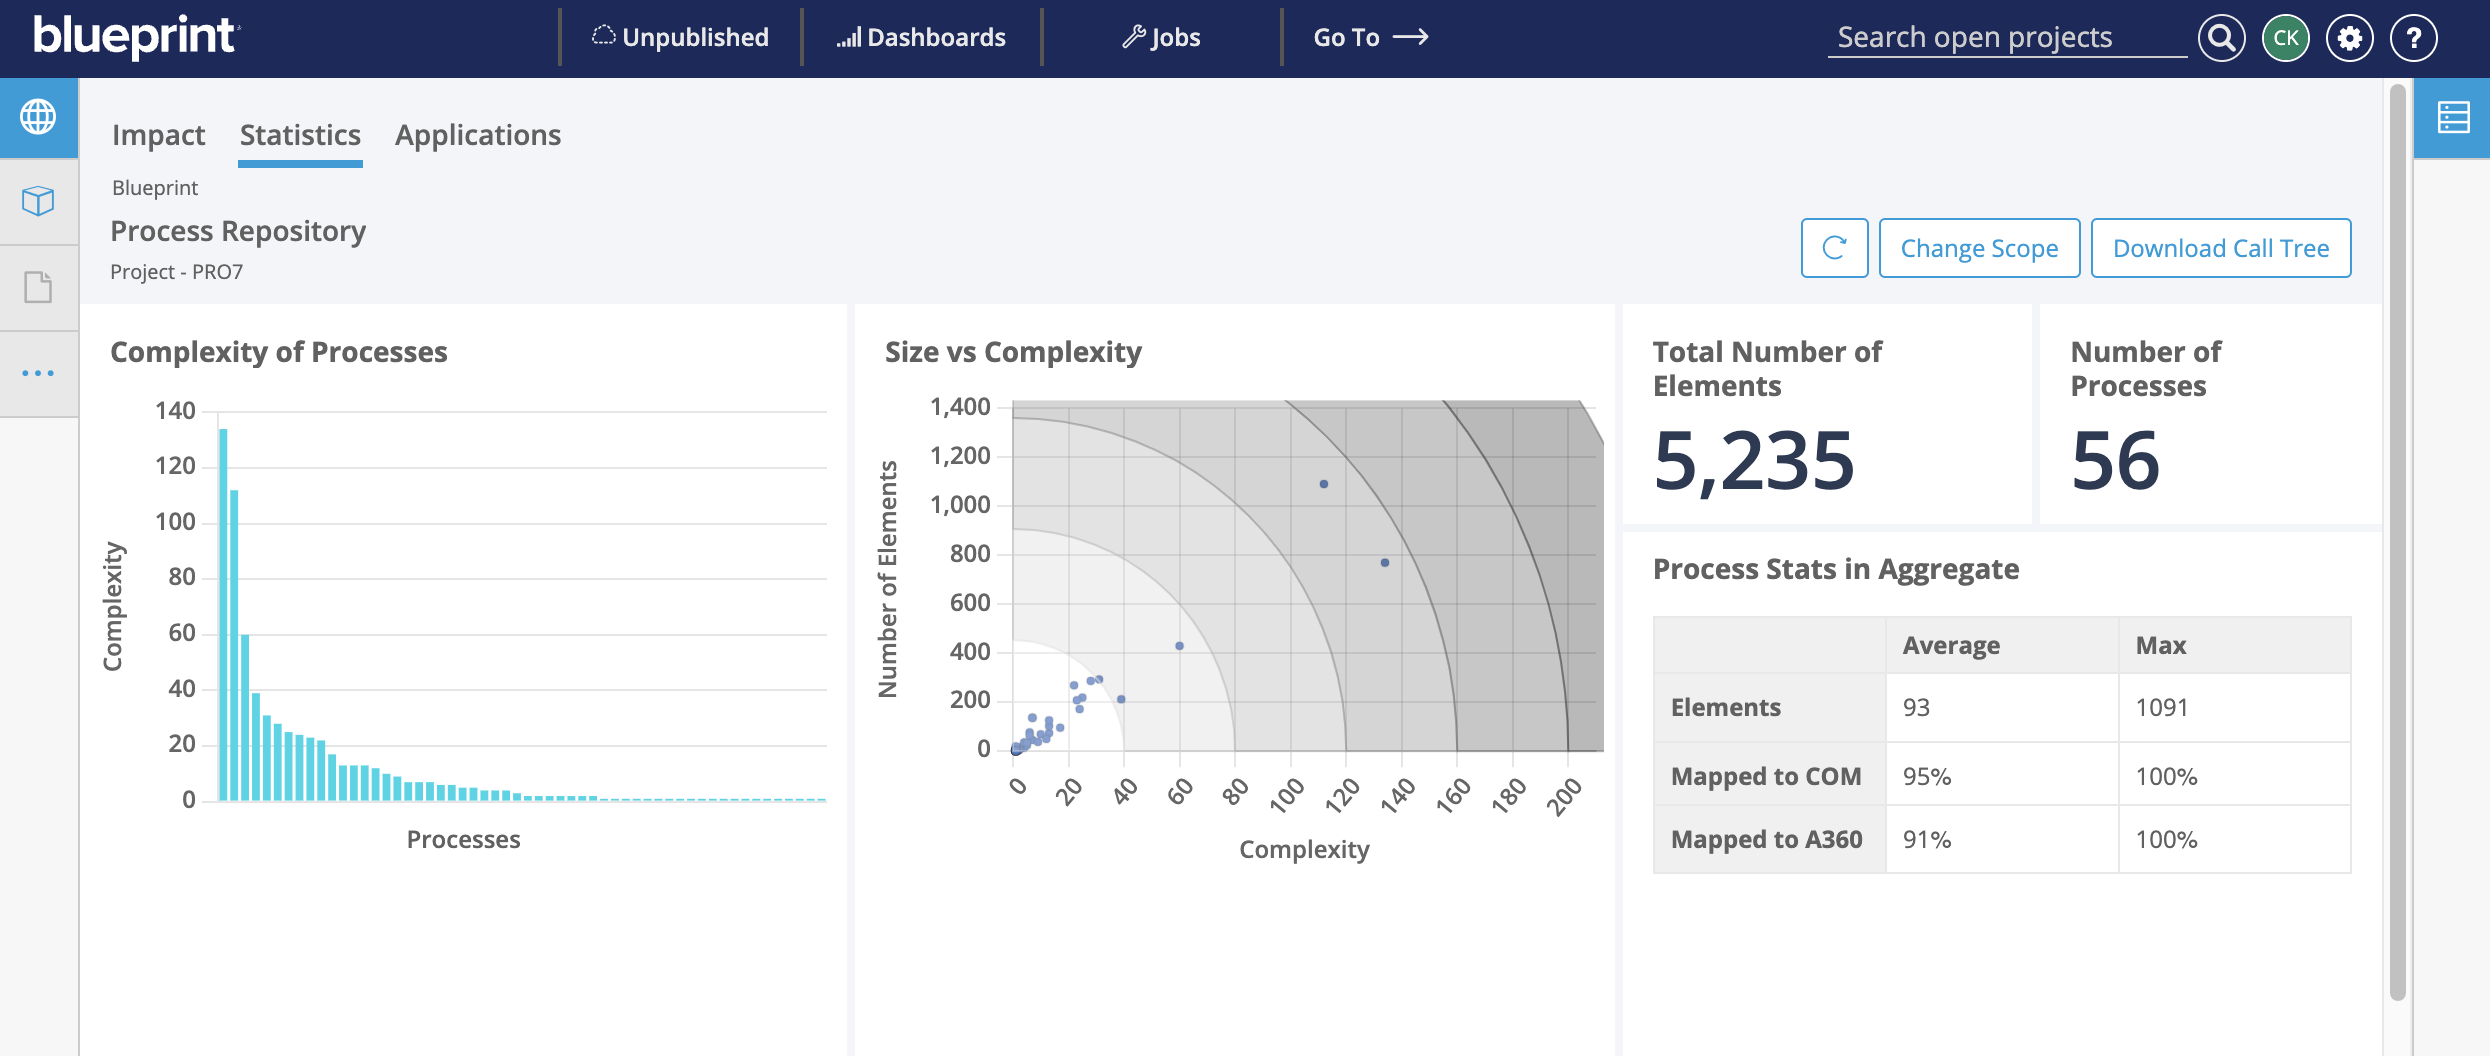Open the Go To menu
The width and height of the screenshot is (2490, 1056).
coord(1370,38)
